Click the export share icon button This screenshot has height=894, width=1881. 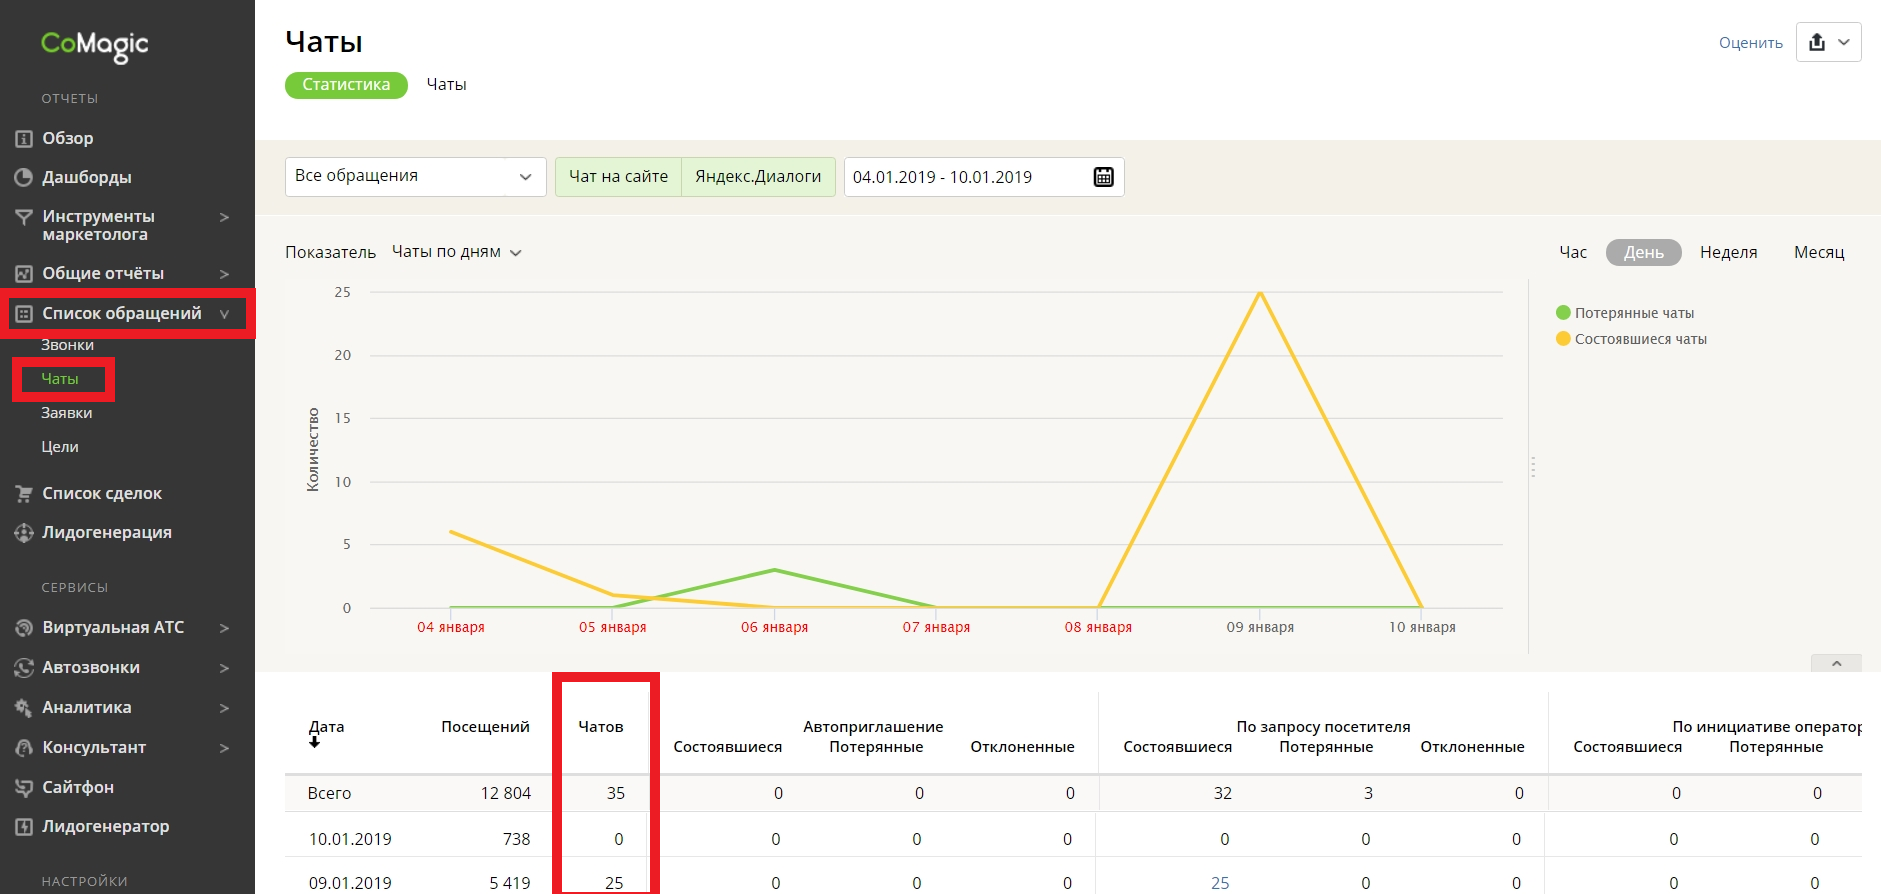1817,42
